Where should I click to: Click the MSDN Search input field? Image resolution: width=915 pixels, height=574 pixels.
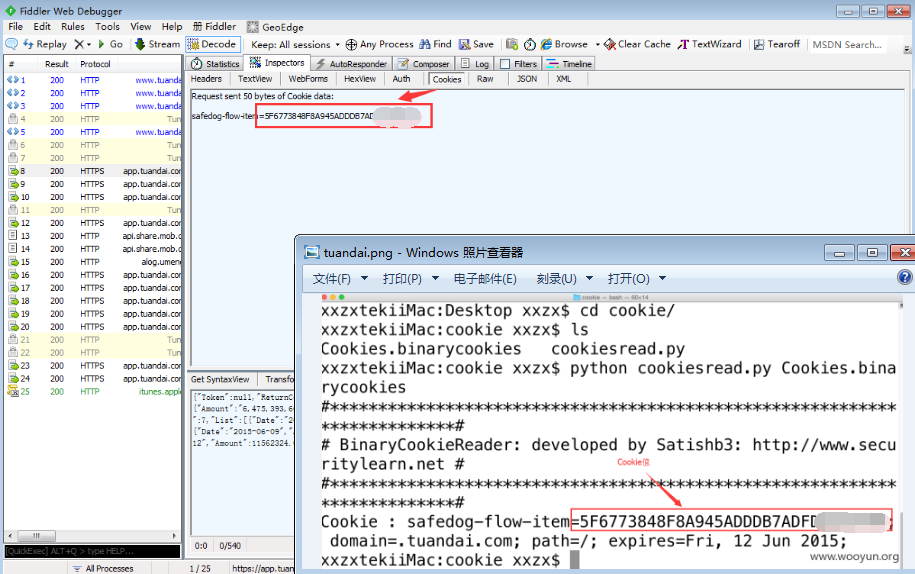click(848, 44)
